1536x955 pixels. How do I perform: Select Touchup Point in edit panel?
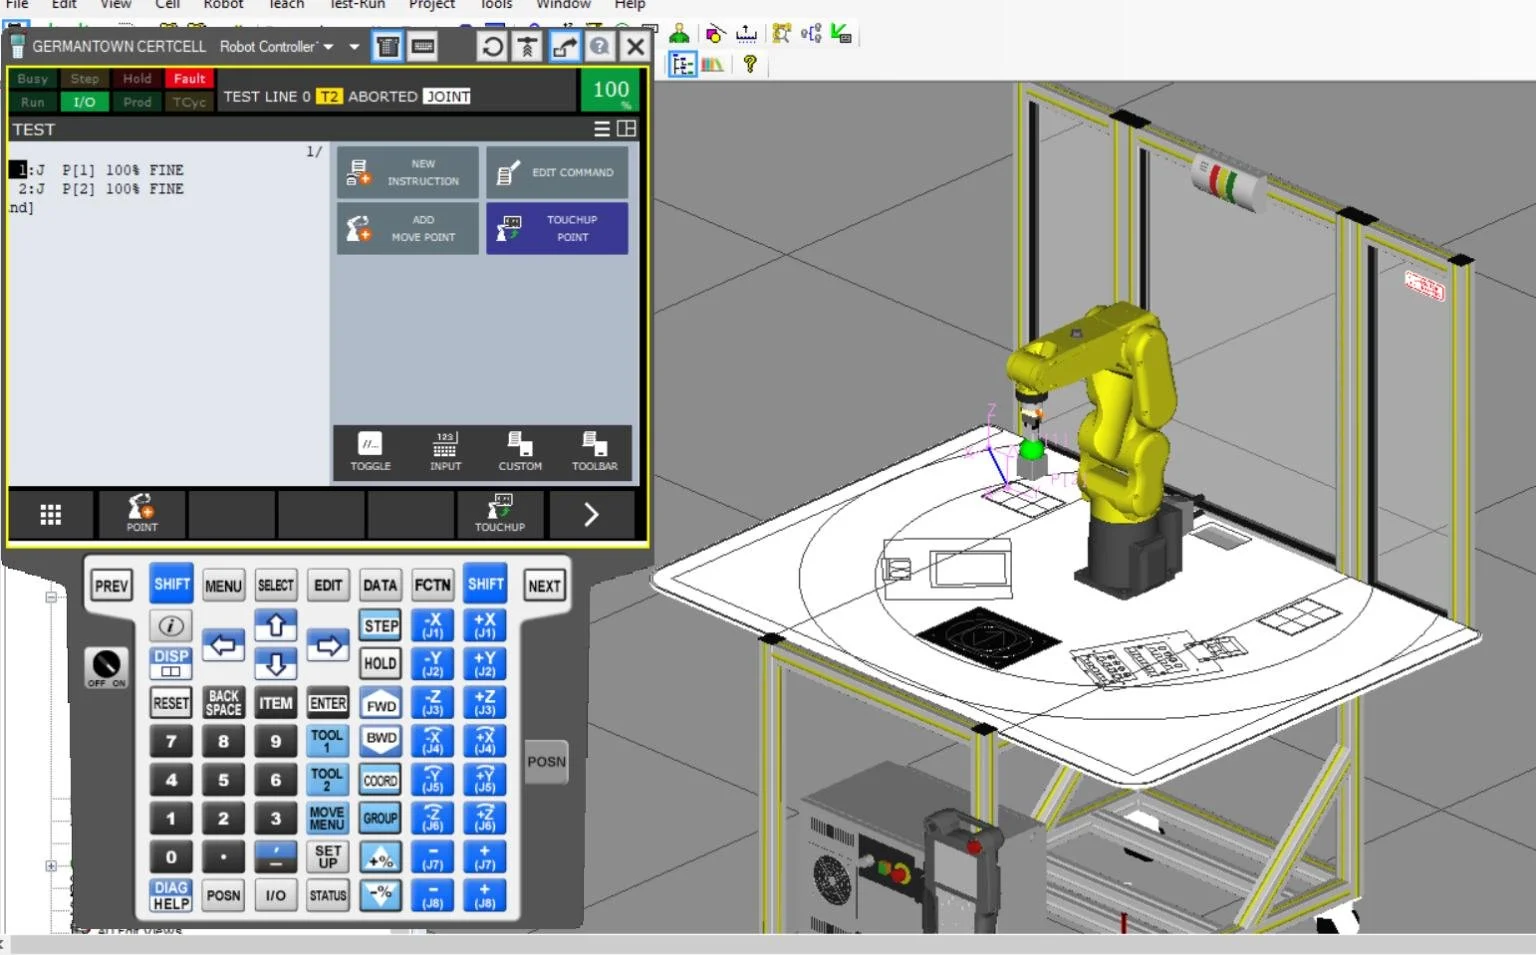tap(557, 228)
